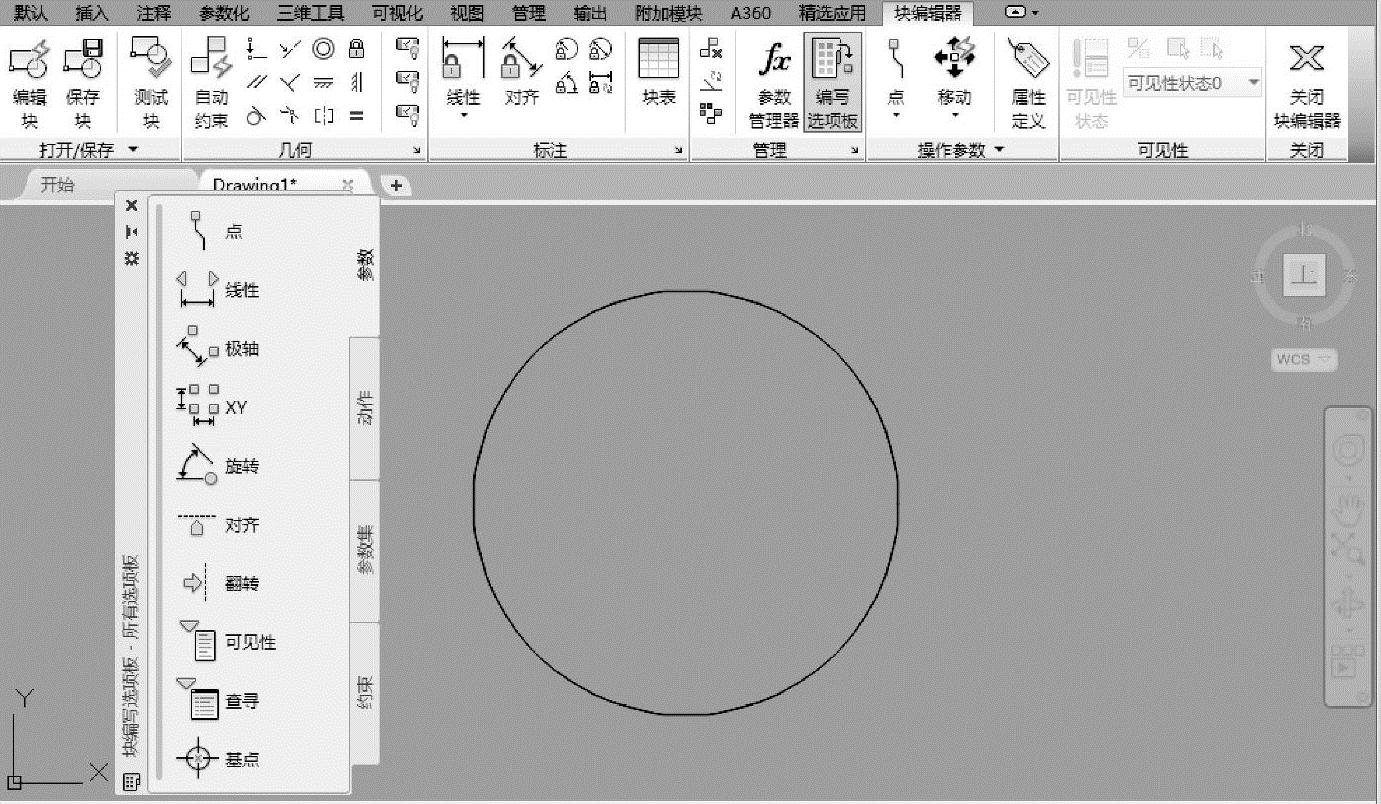Viewport: 1381px width, 804px height.
Task: Click the ViewCube top (上) face
Action: [1304, 275]
